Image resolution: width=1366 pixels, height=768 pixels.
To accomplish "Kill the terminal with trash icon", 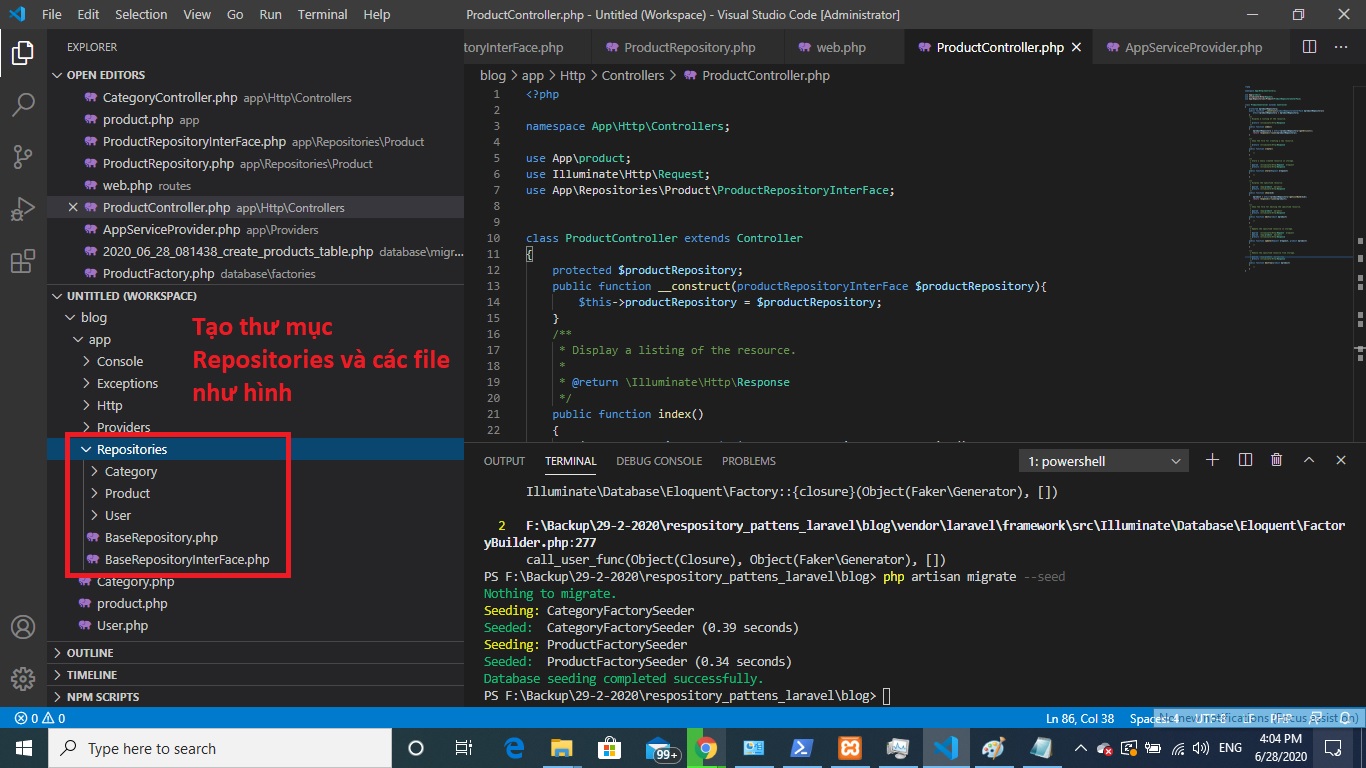I will click(x=1276, y=460).
